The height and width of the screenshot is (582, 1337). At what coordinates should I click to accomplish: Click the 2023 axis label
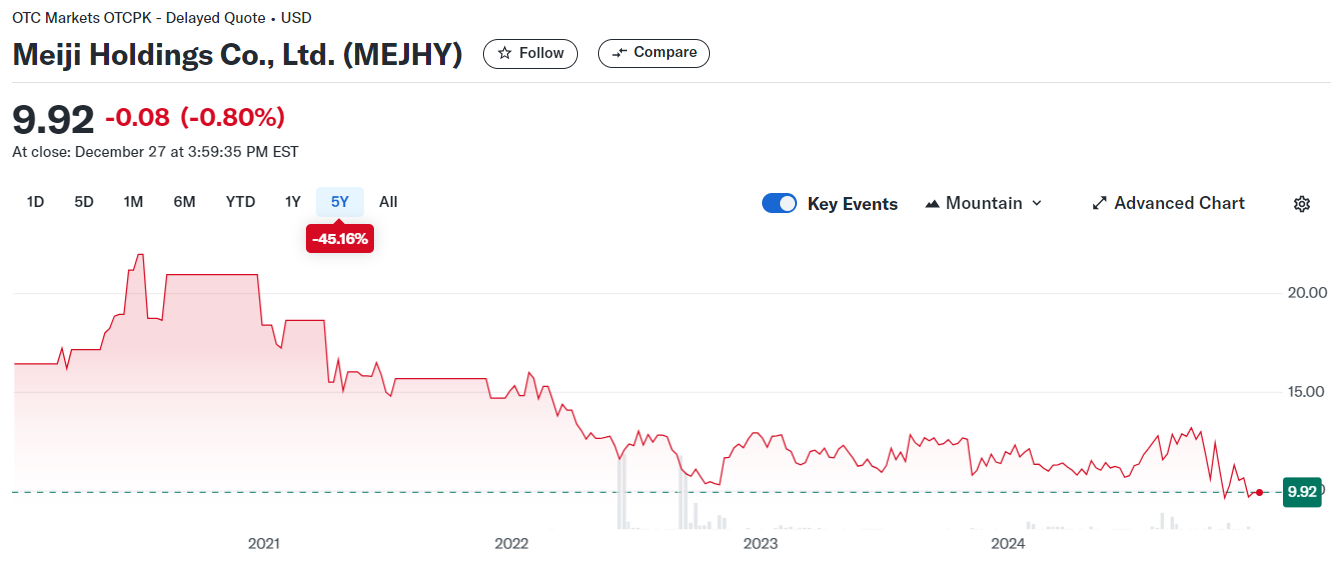click(760, 544)
